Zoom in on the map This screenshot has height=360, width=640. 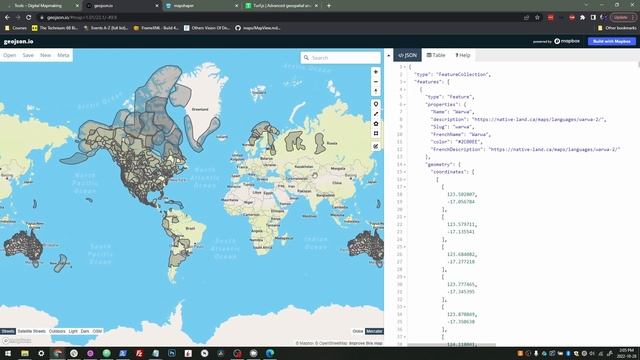tap(376, 72)
